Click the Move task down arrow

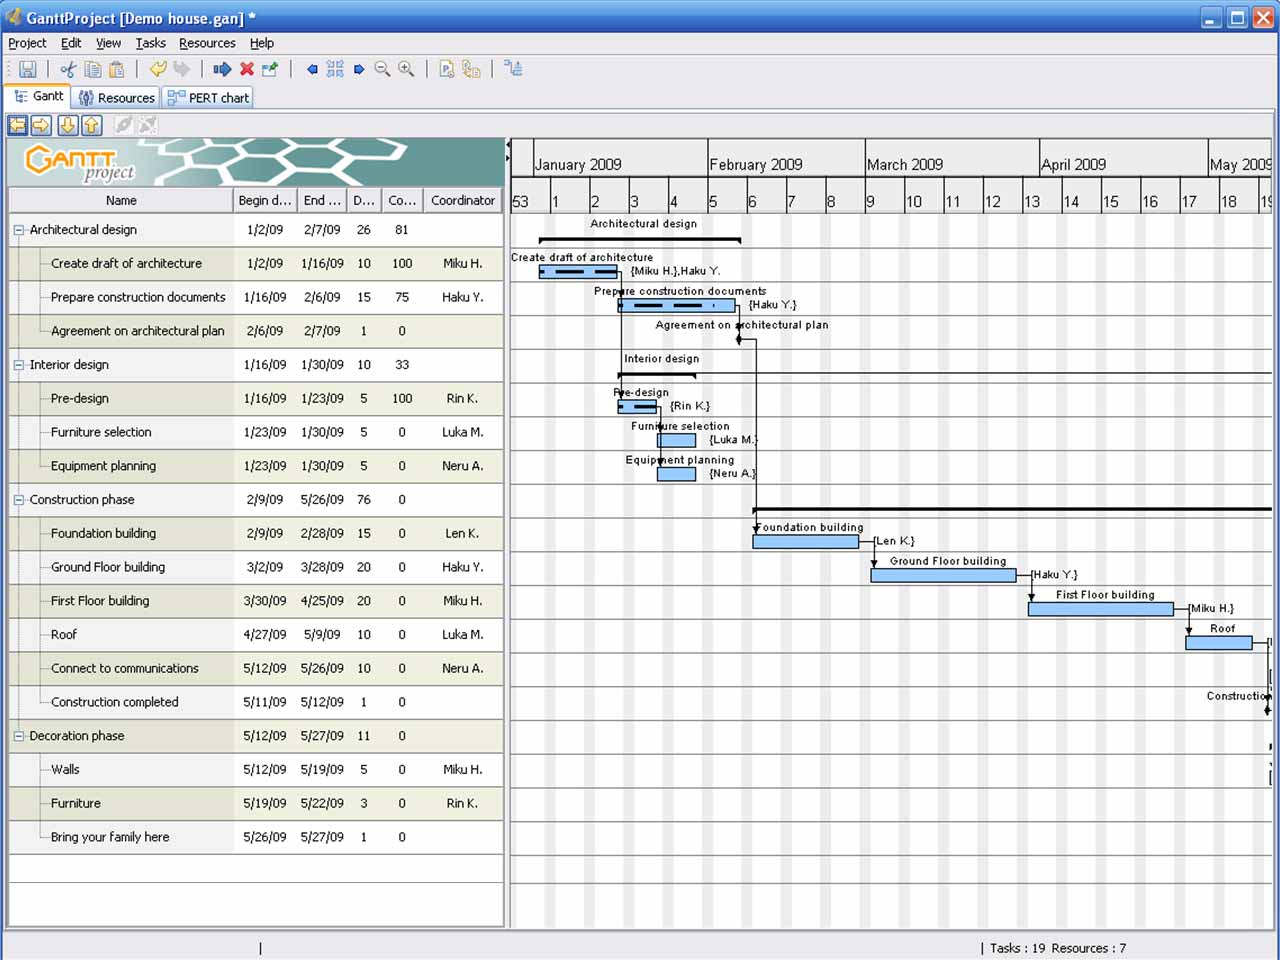67,125
